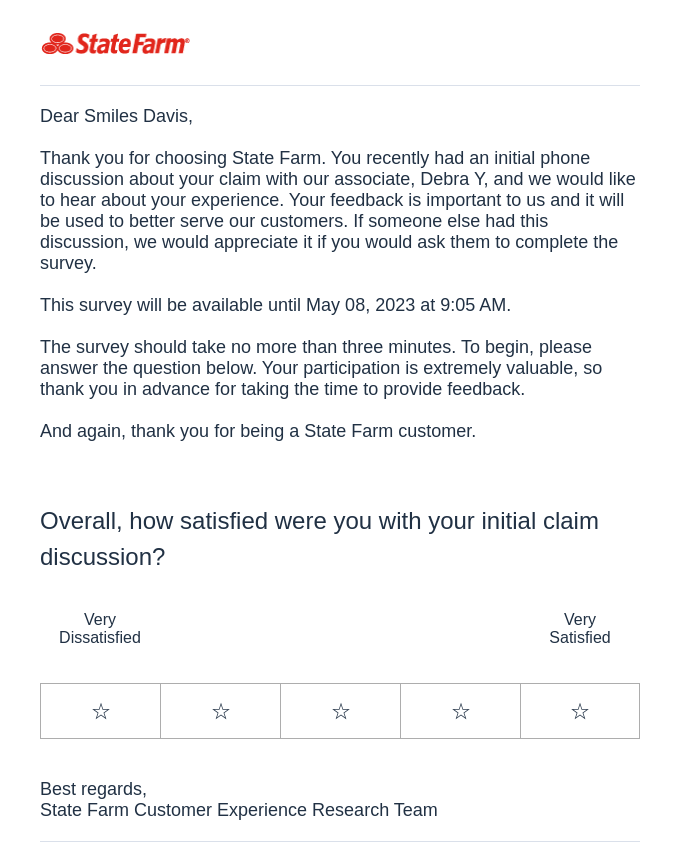Click 'Thank you for choosing State Farm' sentence

click(x=183, y=158)
